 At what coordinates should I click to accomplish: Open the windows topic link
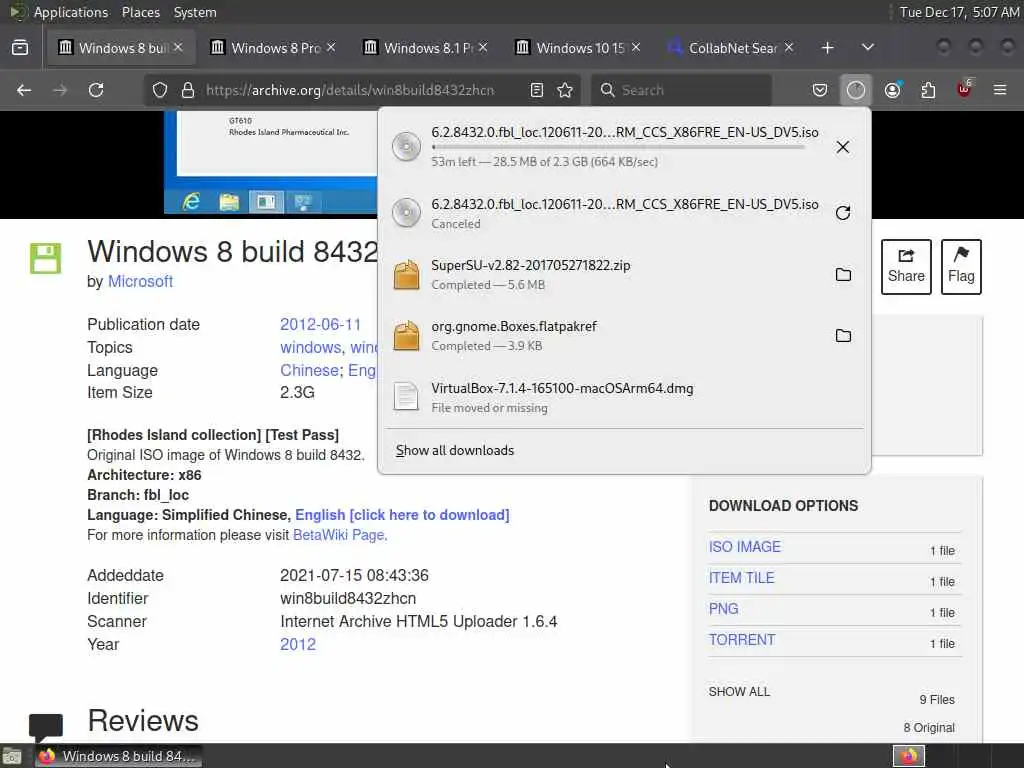[311, 347]
